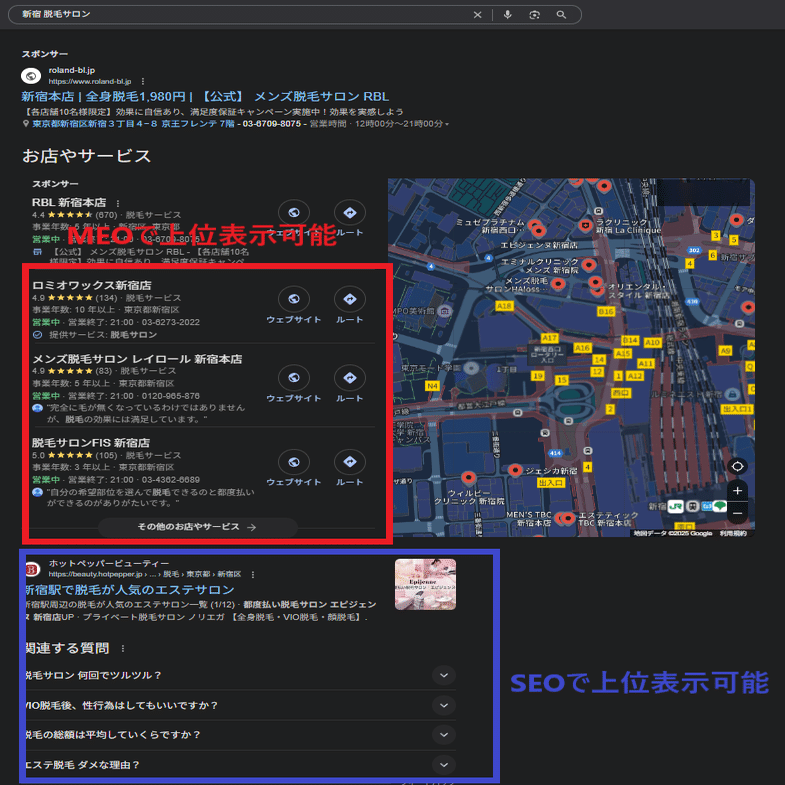Open the roland-bl.jp ad options three-dot menu

[x=143, y=81]
